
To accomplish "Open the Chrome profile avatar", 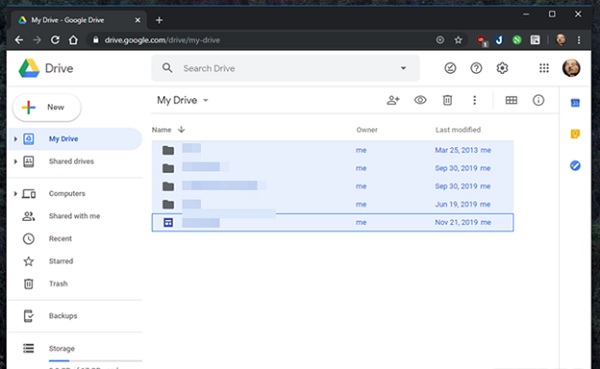I will [561, 40].
